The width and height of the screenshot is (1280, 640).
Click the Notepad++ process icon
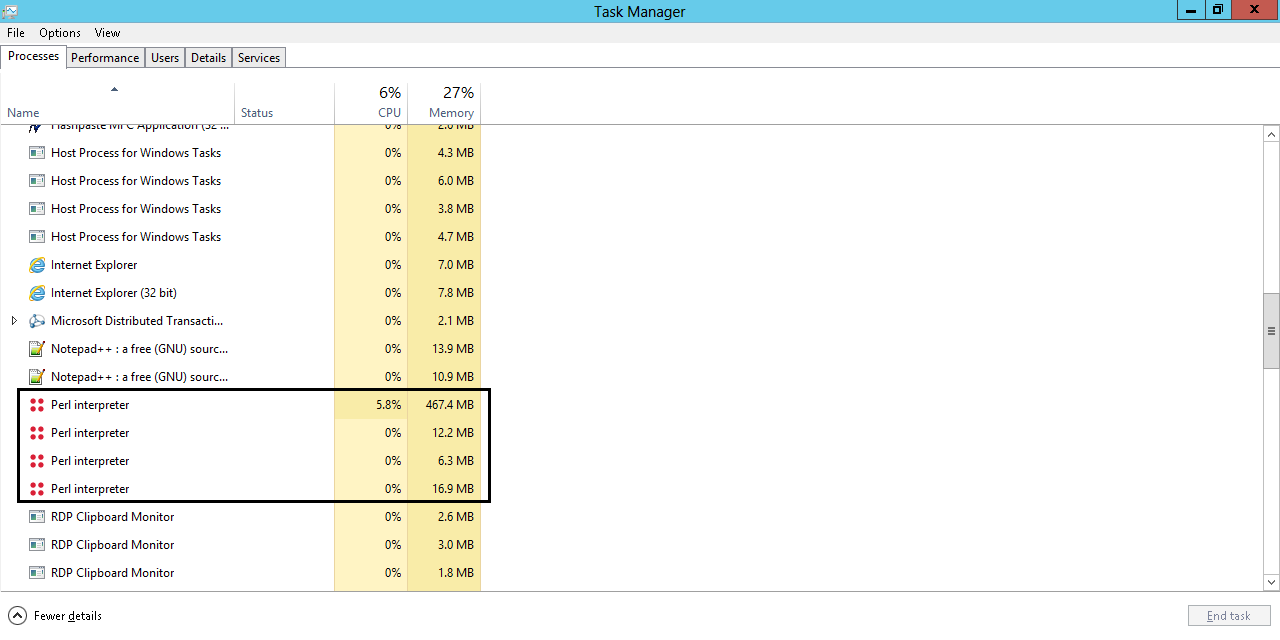click(36, 348)
